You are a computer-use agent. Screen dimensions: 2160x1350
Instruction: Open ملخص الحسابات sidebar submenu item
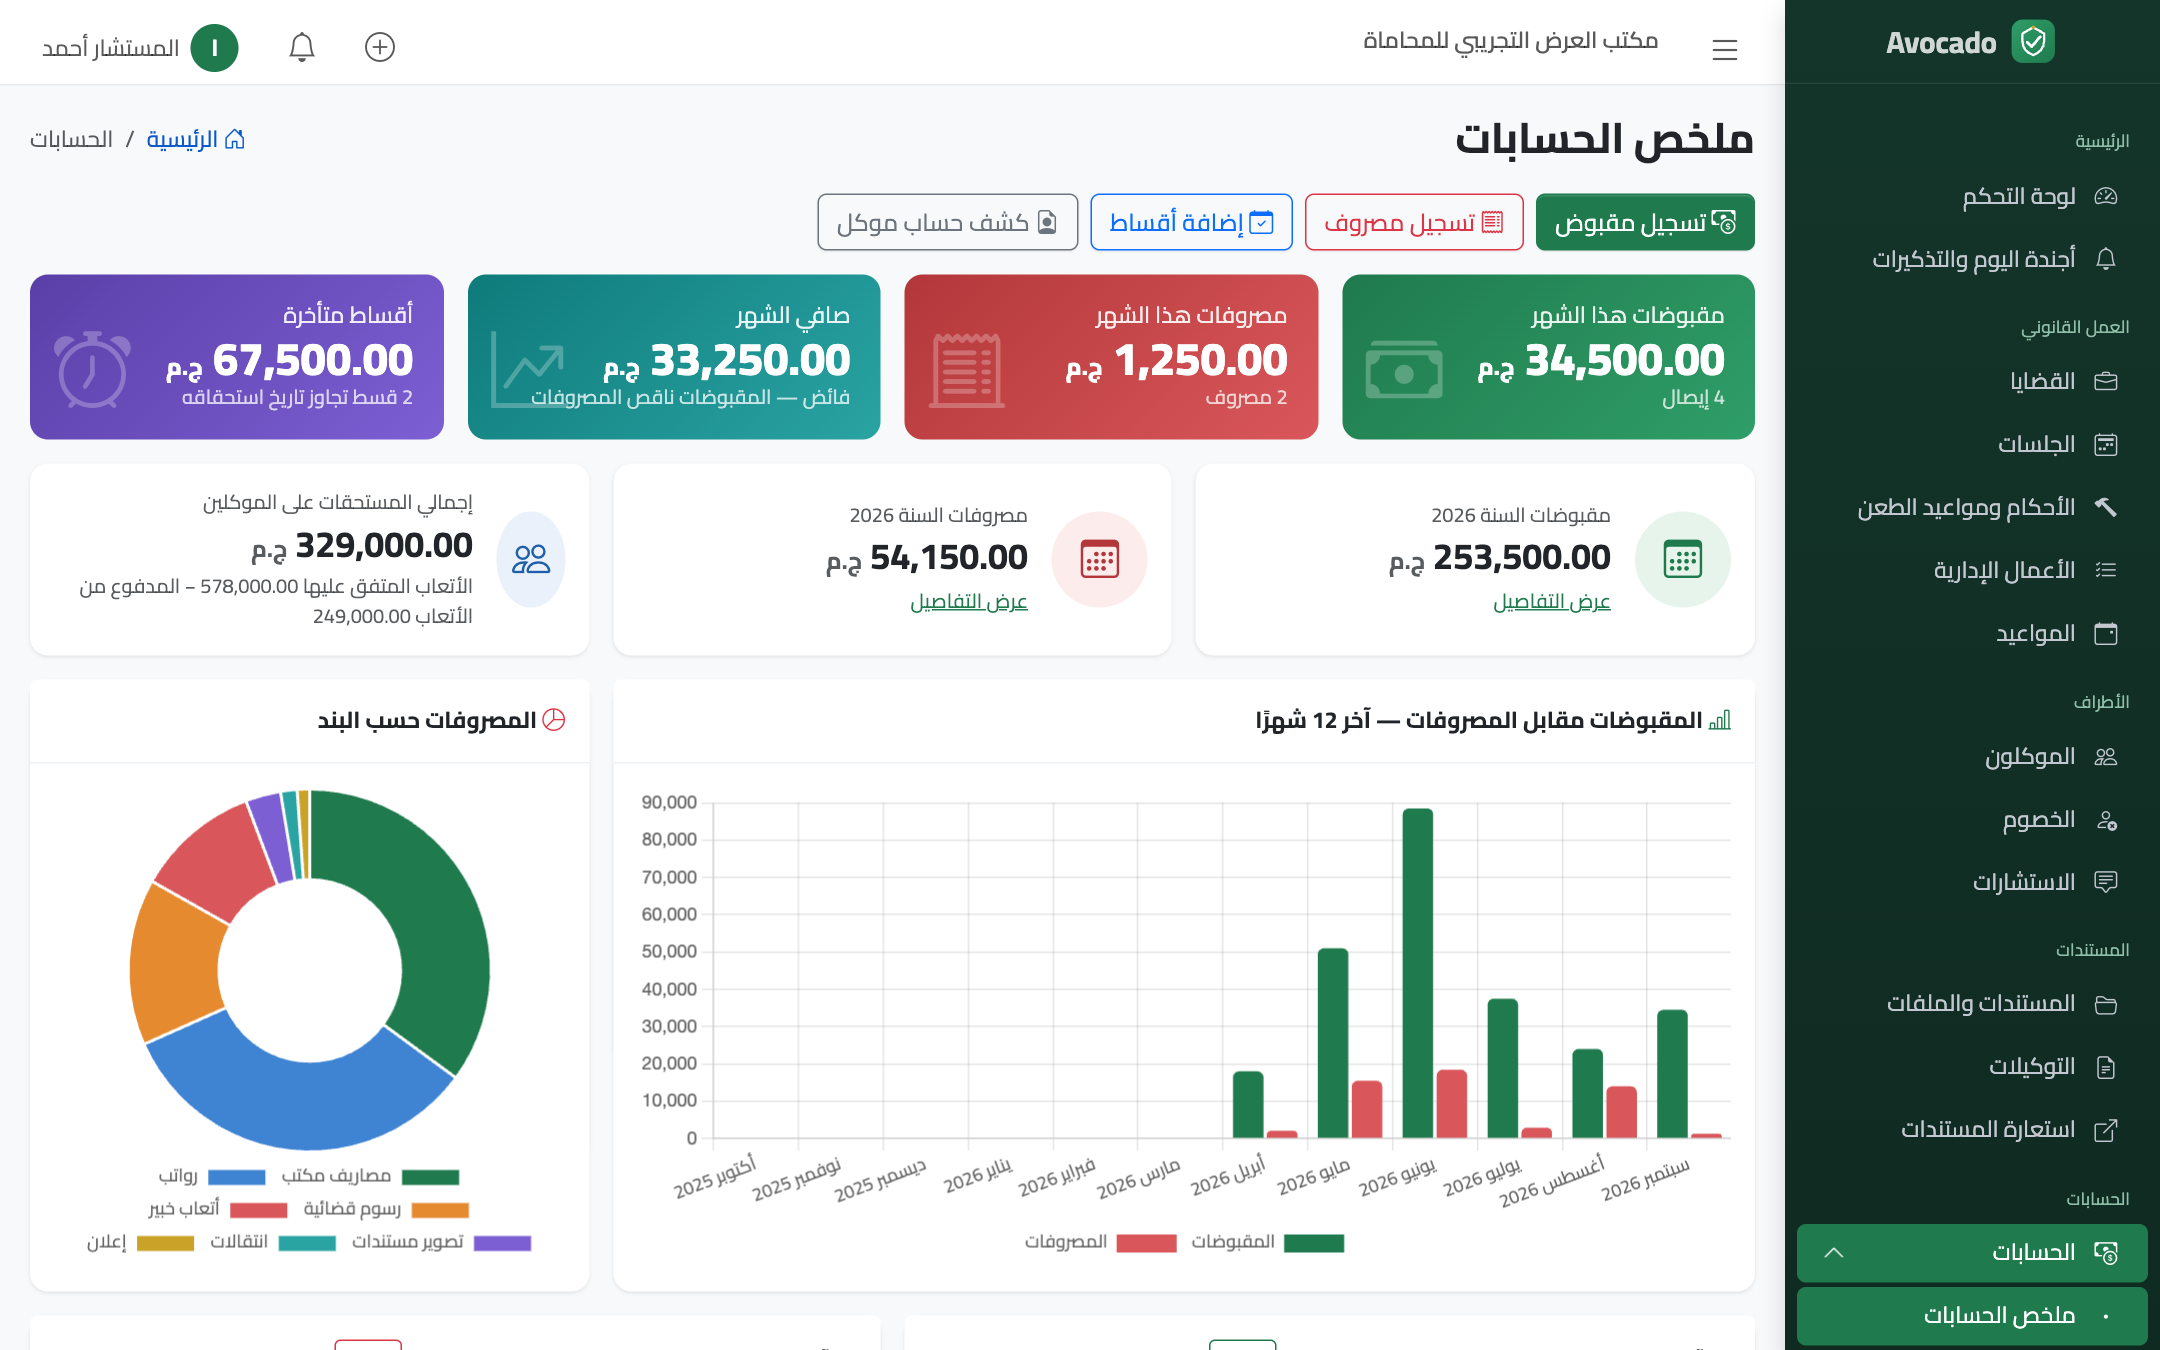click(1972, 1316)
